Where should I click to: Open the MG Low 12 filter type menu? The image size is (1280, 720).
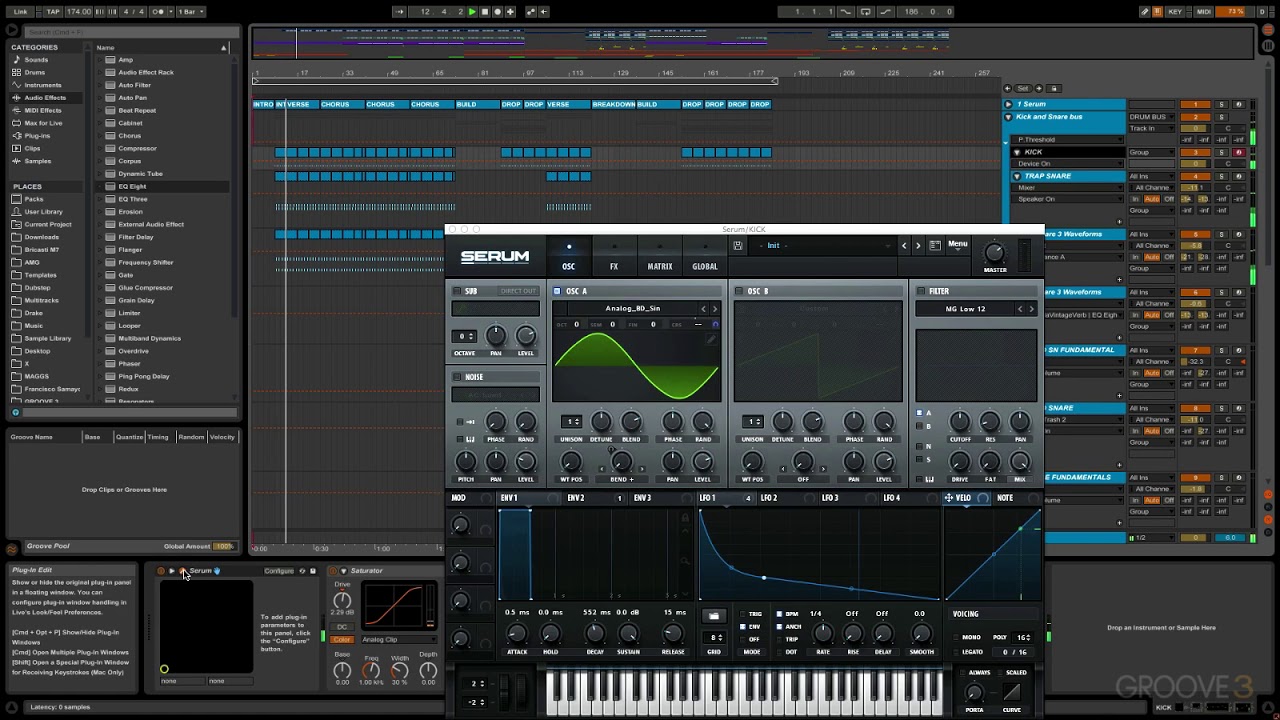tap(965, 309)
